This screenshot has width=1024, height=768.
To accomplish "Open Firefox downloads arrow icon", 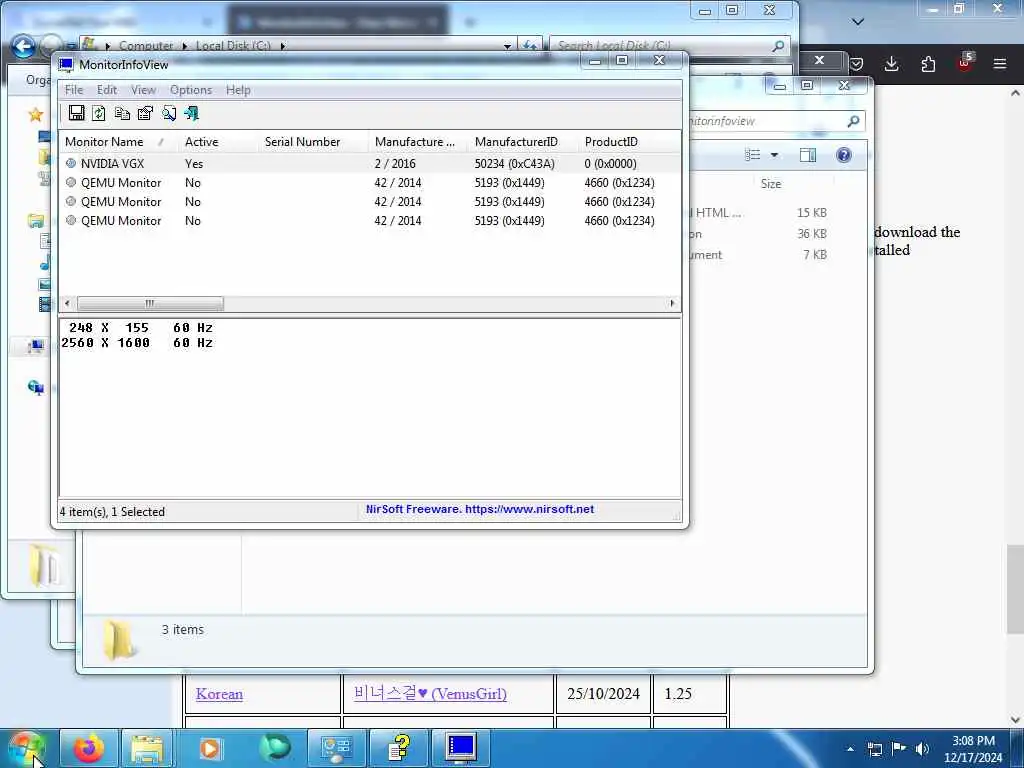I will [x=891, y=64].
